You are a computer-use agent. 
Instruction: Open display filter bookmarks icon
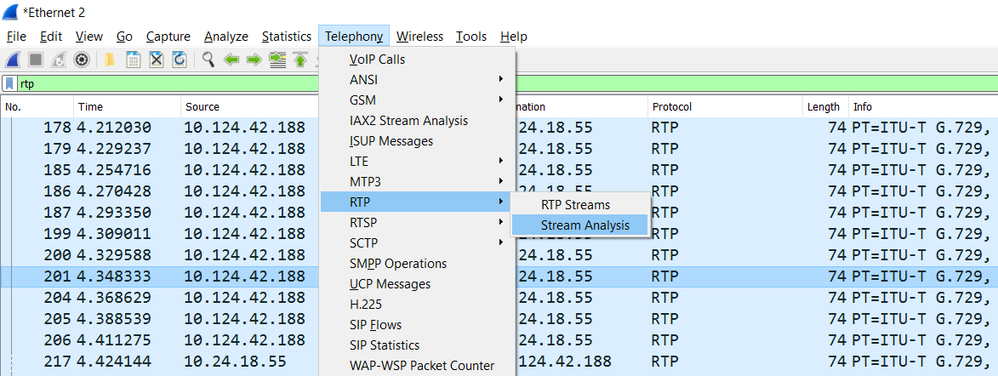click(10, 83)
